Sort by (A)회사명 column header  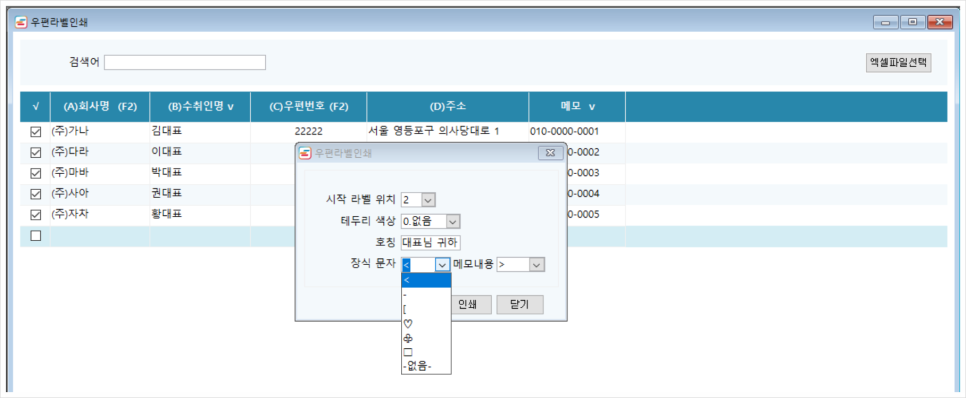(x=100, y=107)
